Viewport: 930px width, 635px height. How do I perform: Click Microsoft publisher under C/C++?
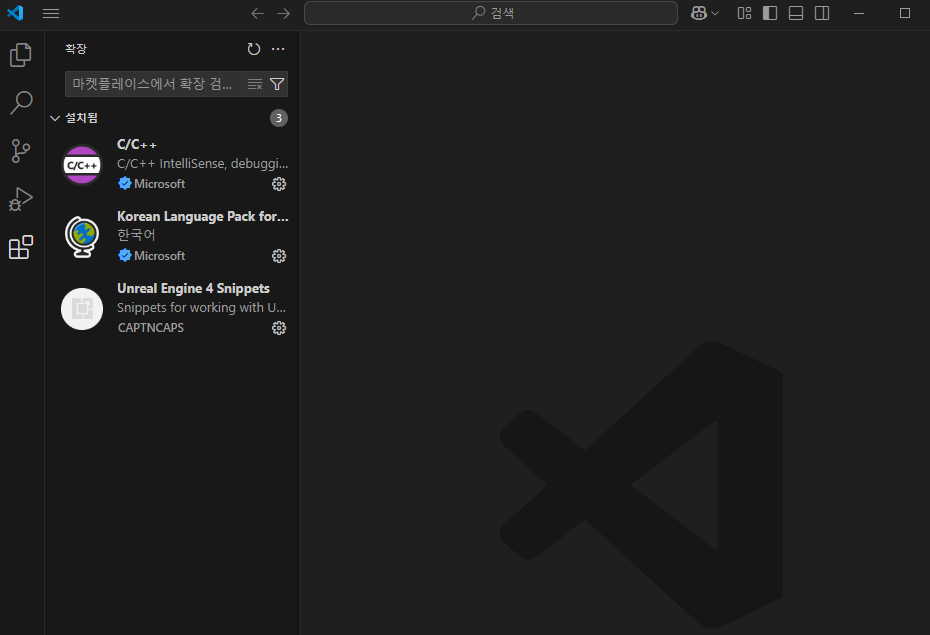[x=160, y=184]
